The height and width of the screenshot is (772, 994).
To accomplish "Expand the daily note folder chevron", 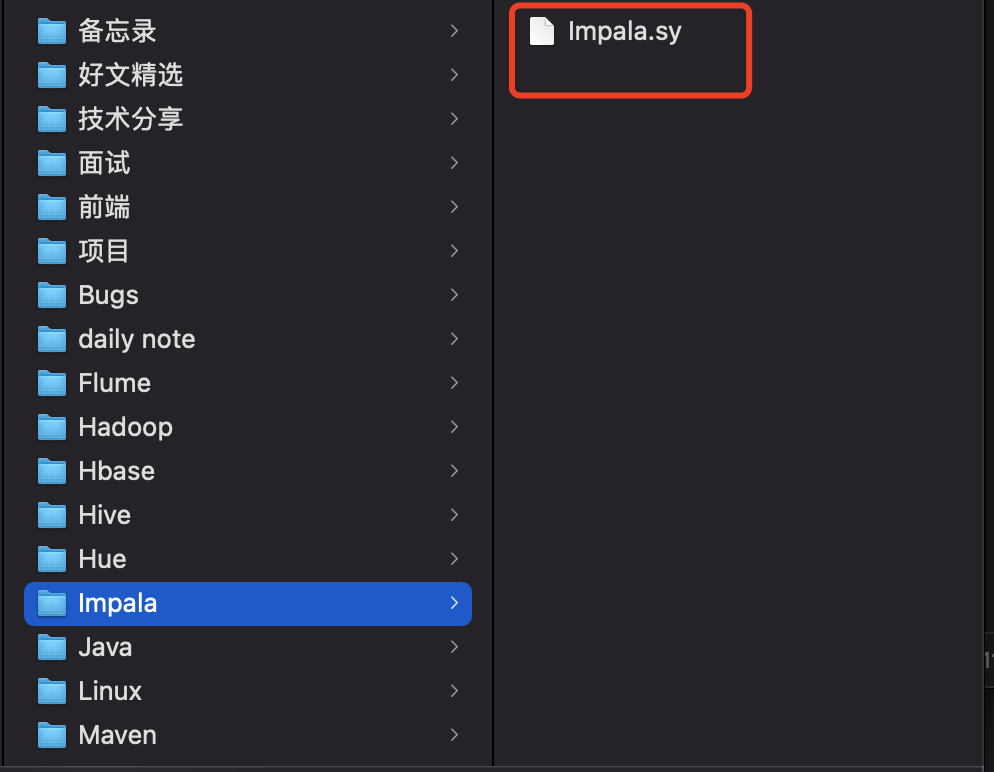I will (x=454, y=339).
